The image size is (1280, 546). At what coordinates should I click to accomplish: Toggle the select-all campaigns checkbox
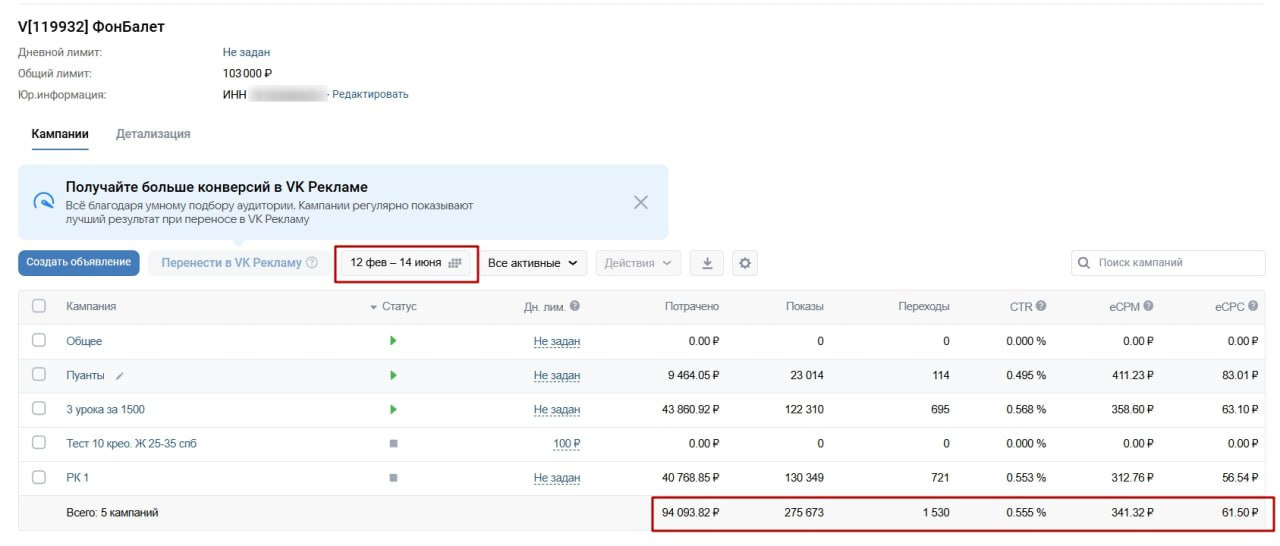tap(39, 306)
